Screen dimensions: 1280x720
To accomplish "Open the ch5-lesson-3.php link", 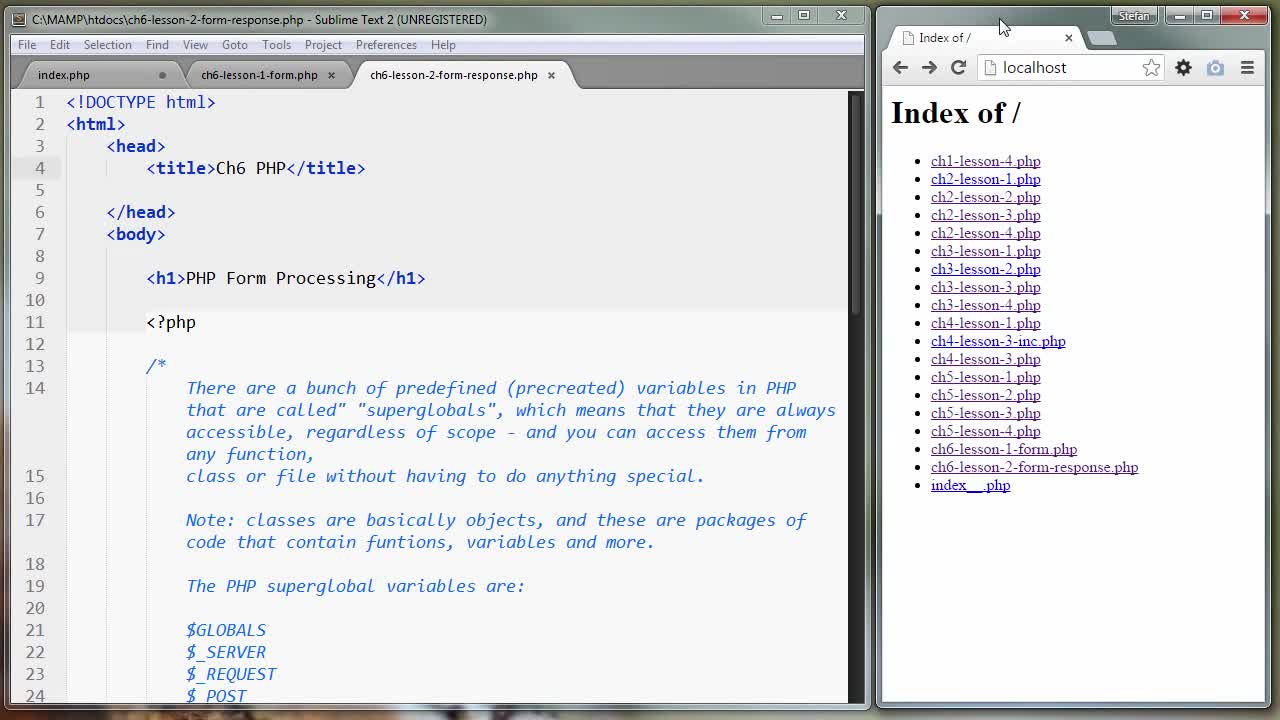I will point(985,413).
